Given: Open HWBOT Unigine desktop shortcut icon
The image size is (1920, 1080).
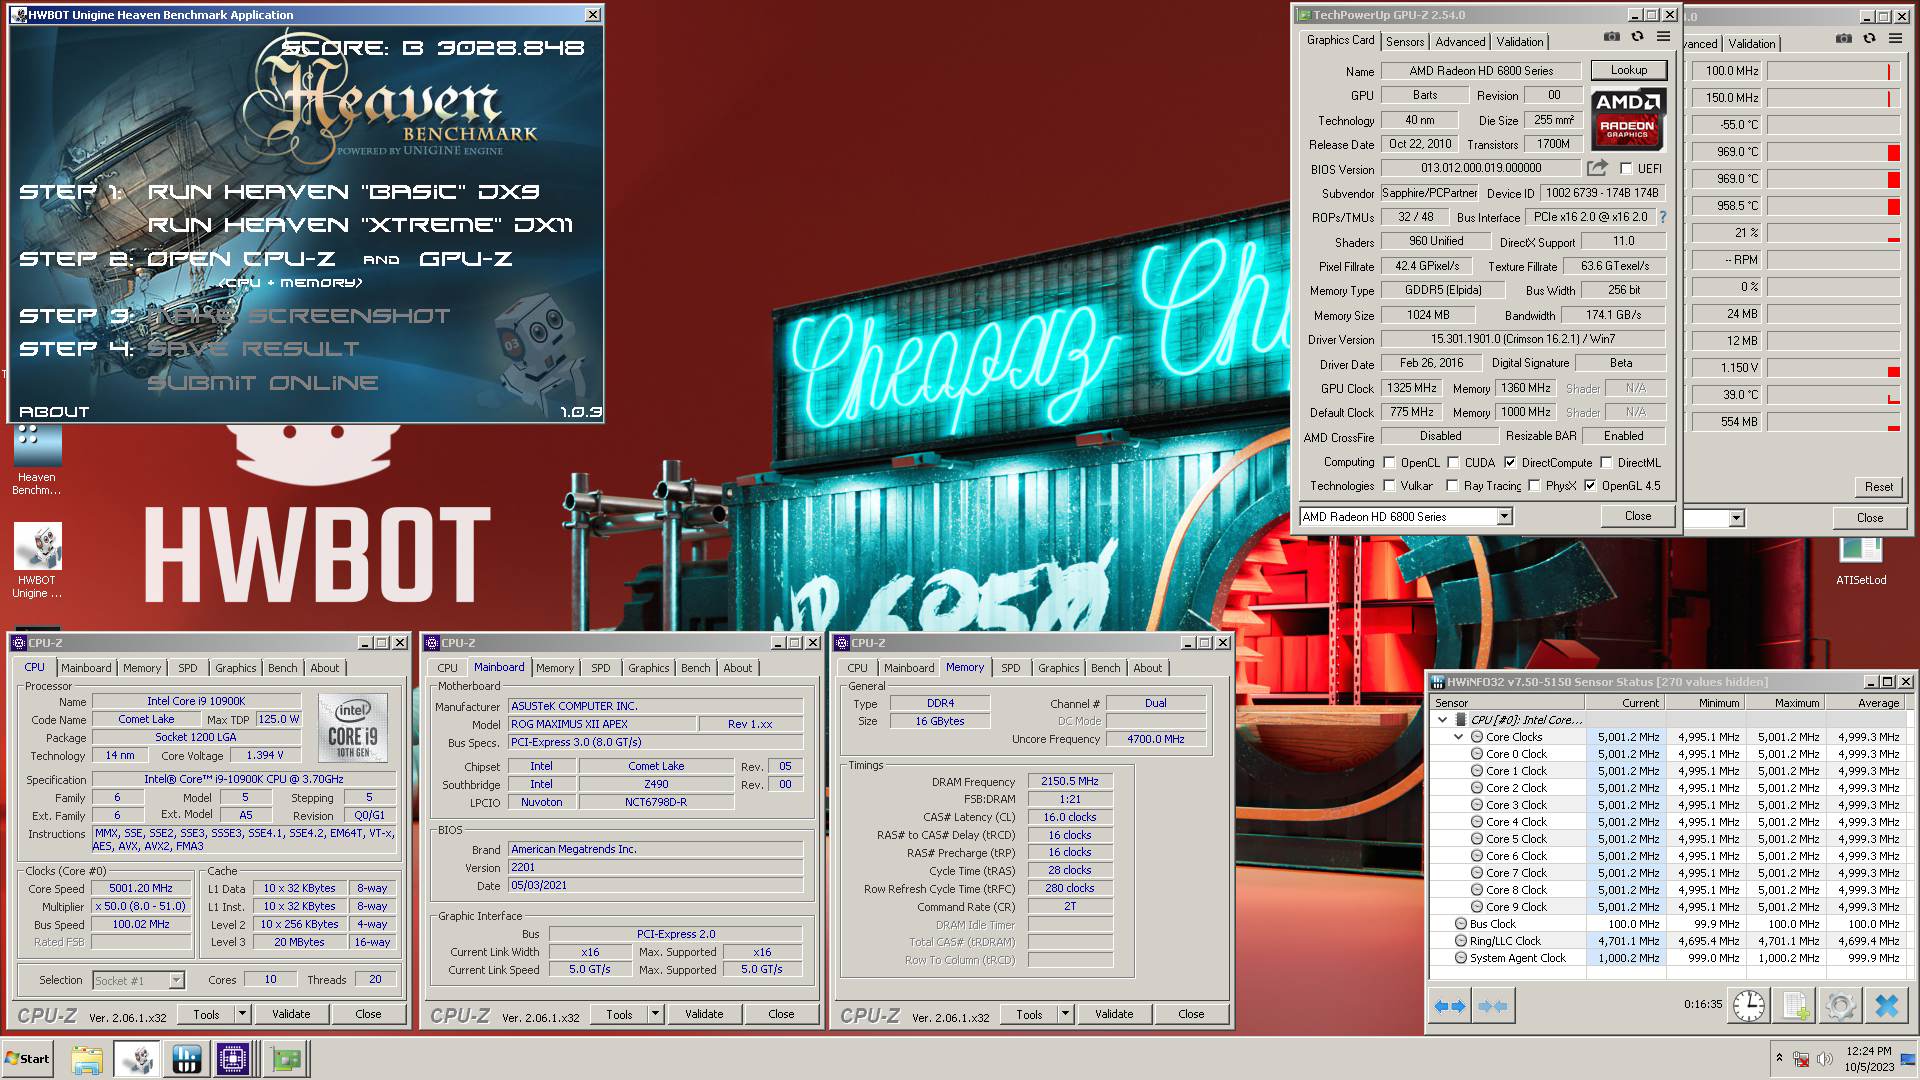Looking at the screenshot, I should [x=37, y=560].
